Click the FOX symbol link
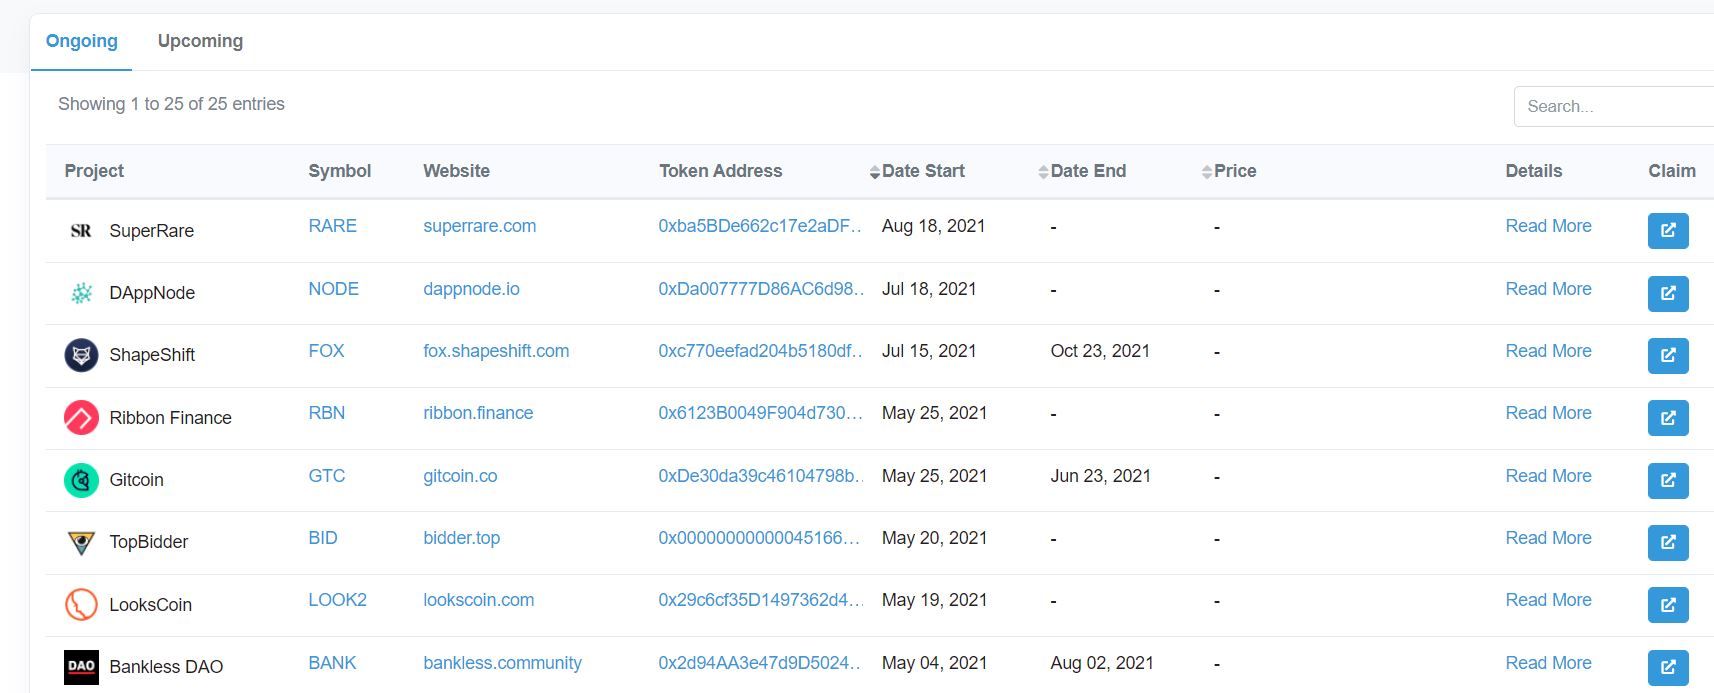The height and width of the screenshot is (693, 1714). point(326,351)
